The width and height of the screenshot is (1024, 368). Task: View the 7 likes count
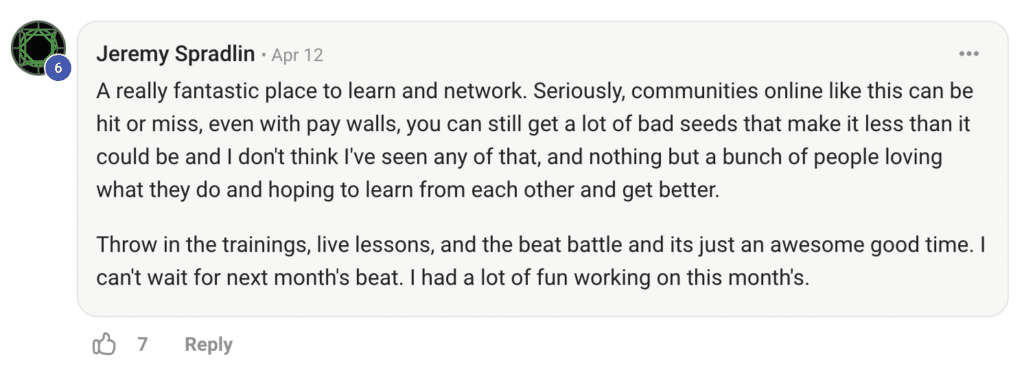tap(142, 344)
